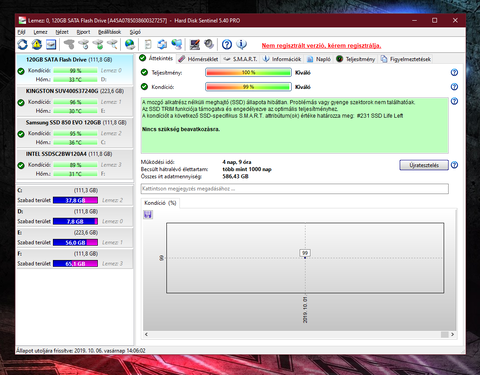
Task: Open the Lemez menu
Action: coord(40,32)
